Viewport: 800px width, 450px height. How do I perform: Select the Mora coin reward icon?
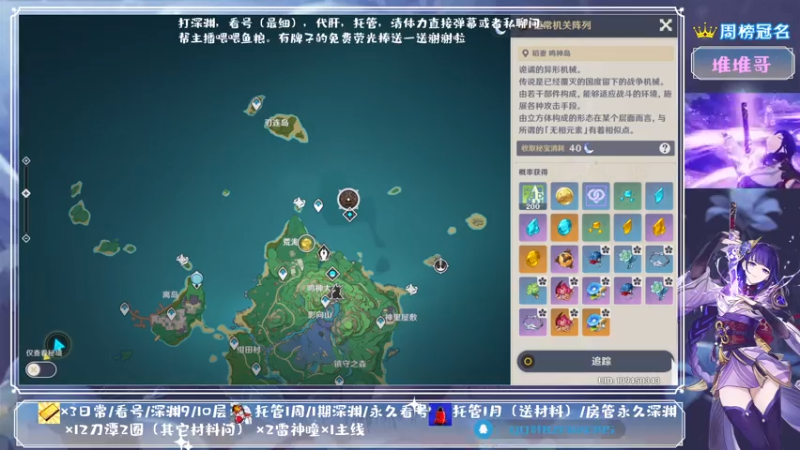(x=564, y=196)
